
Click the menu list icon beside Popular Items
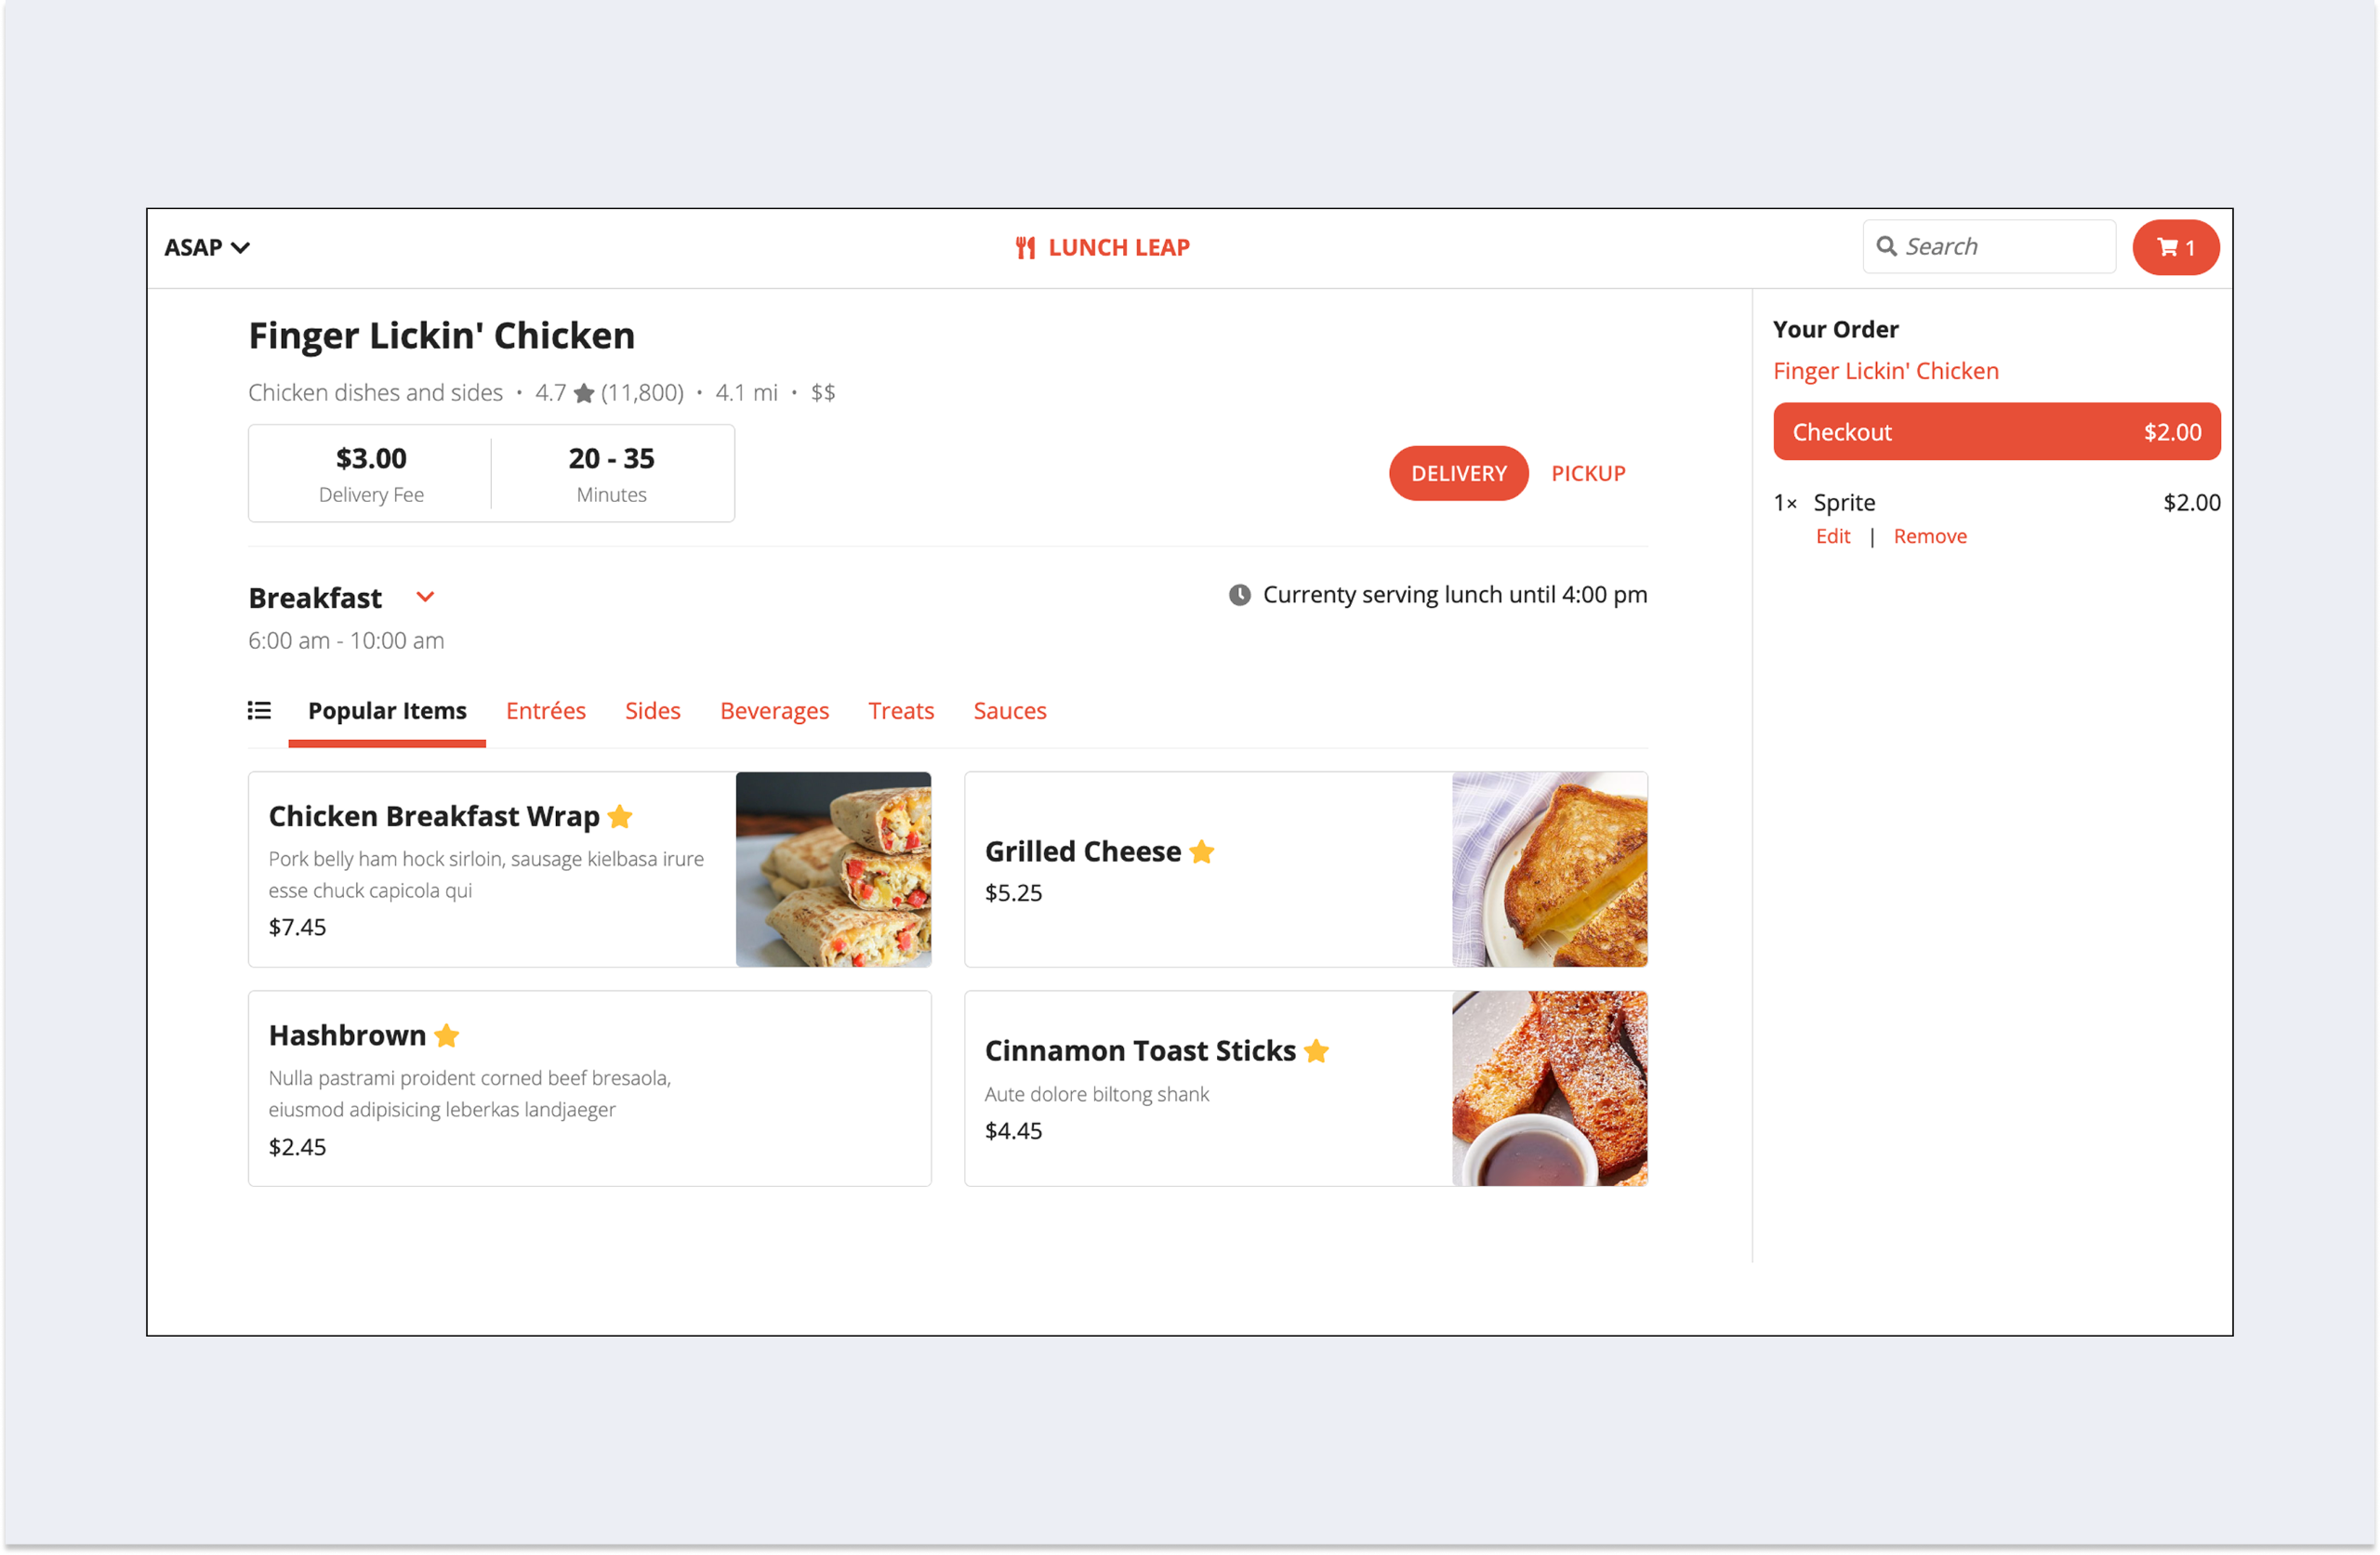coord(259,711)
